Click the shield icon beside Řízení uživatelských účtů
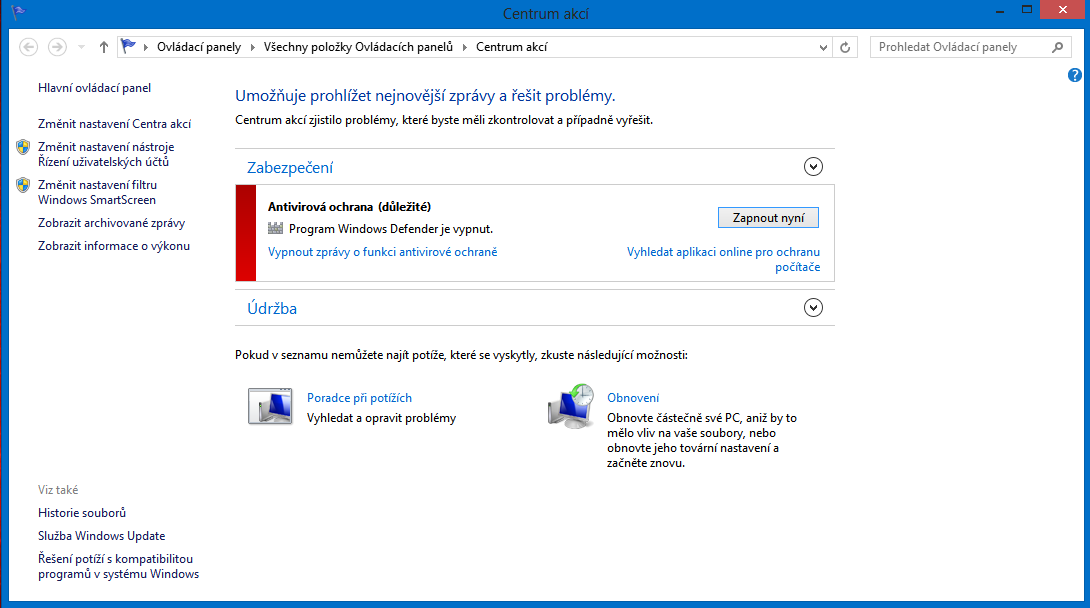Viewport: 1090px width, 608px height. [23, 147]
